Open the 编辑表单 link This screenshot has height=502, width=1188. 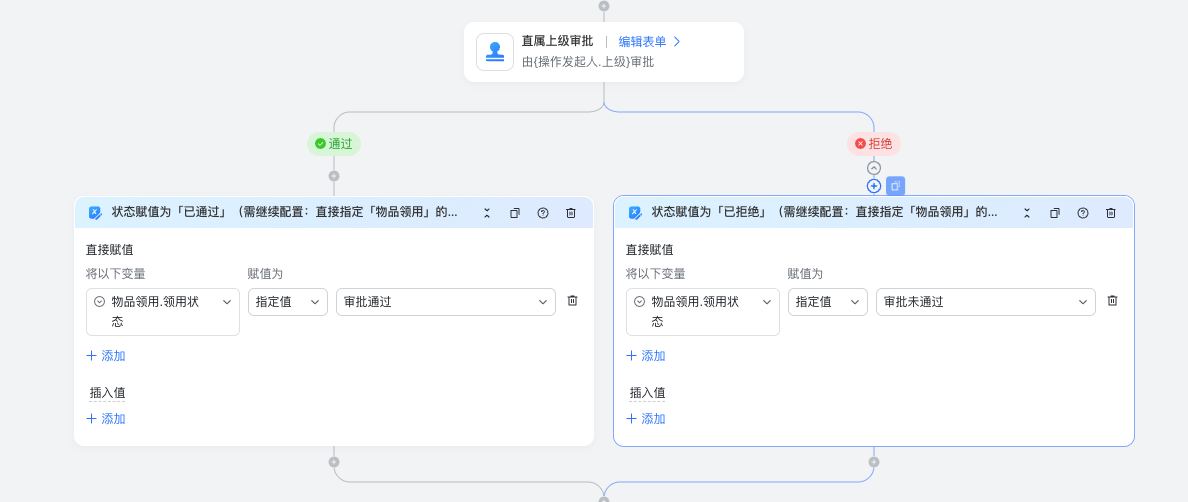[649, 42]
